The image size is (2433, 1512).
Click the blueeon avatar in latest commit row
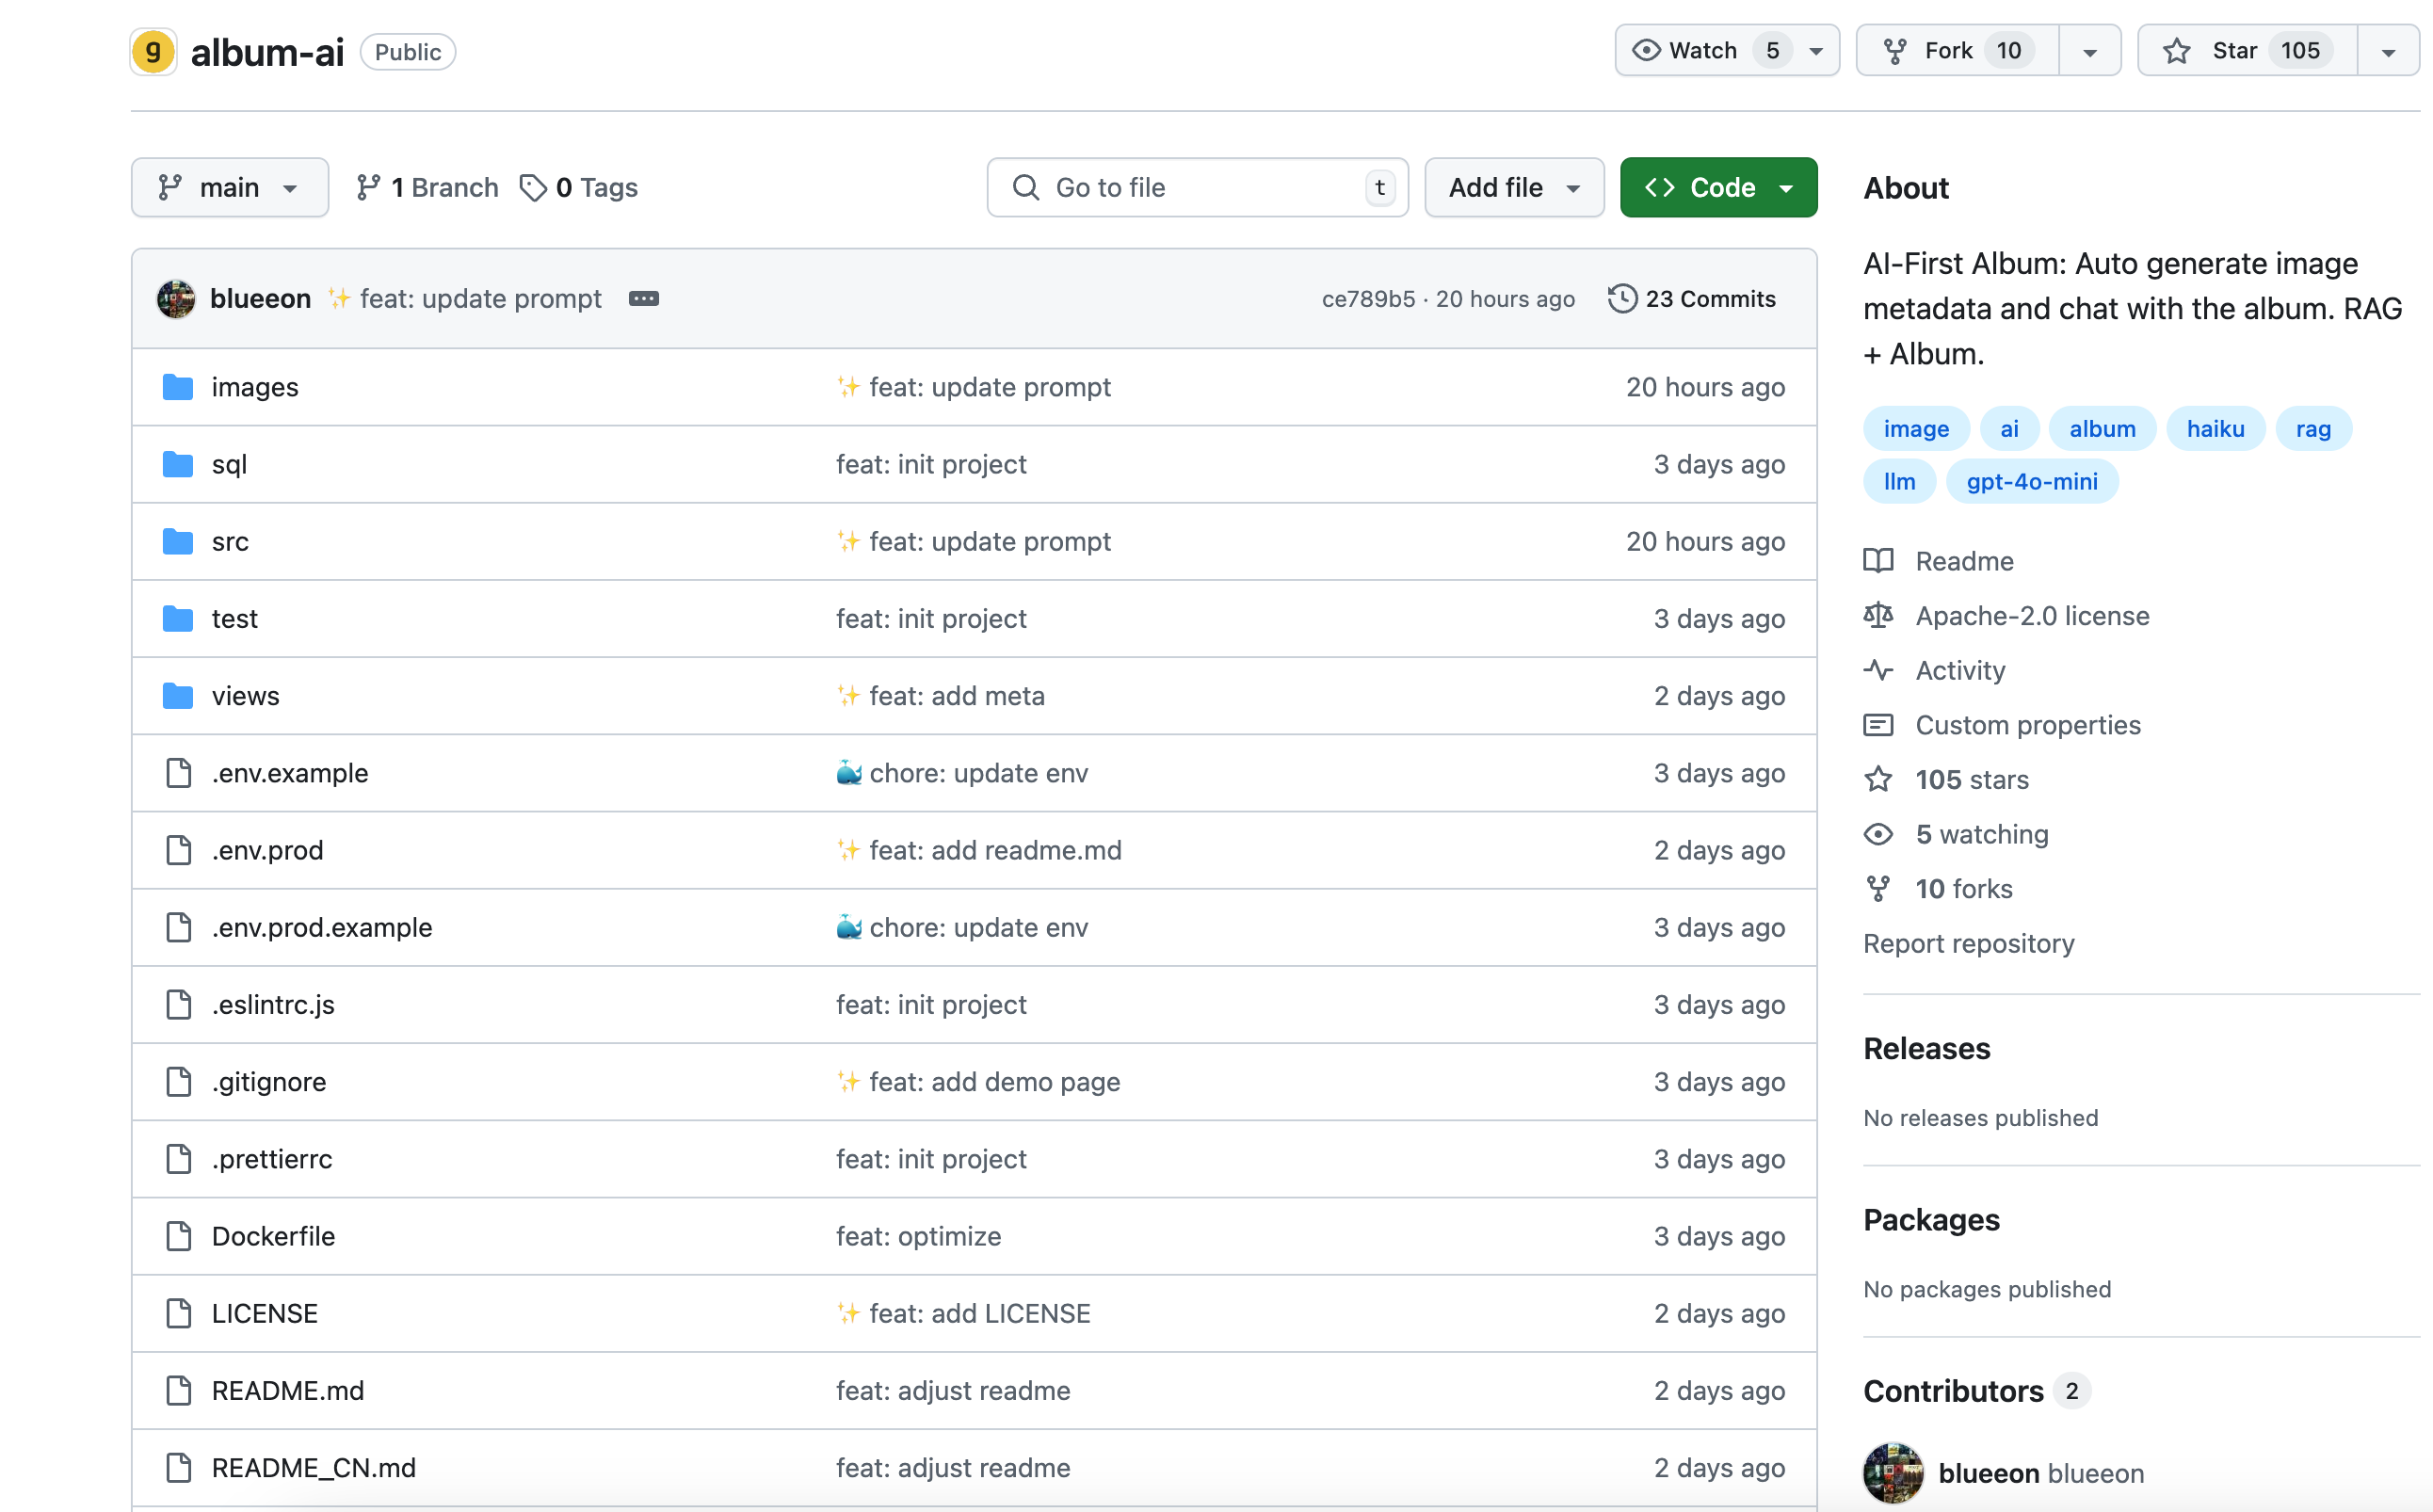click(x=176, y=299)
